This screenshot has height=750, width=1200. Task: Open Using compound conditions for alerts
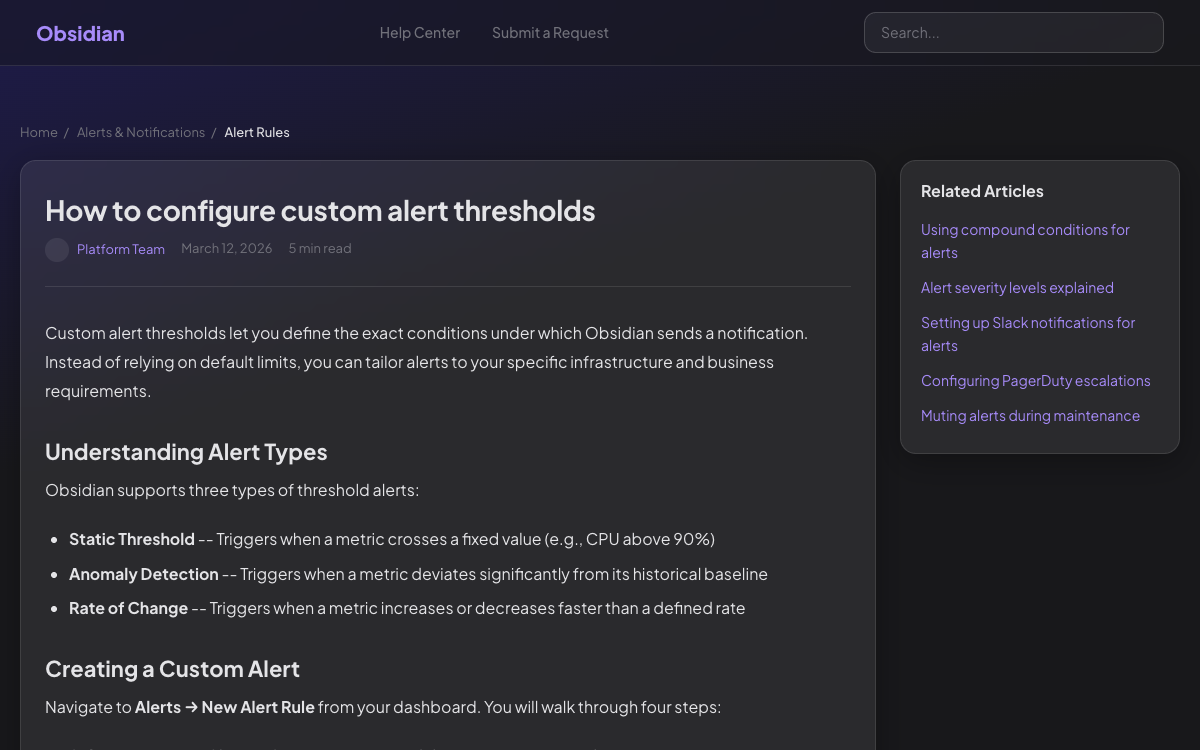pyautogui.click(x=1025, y=241)
